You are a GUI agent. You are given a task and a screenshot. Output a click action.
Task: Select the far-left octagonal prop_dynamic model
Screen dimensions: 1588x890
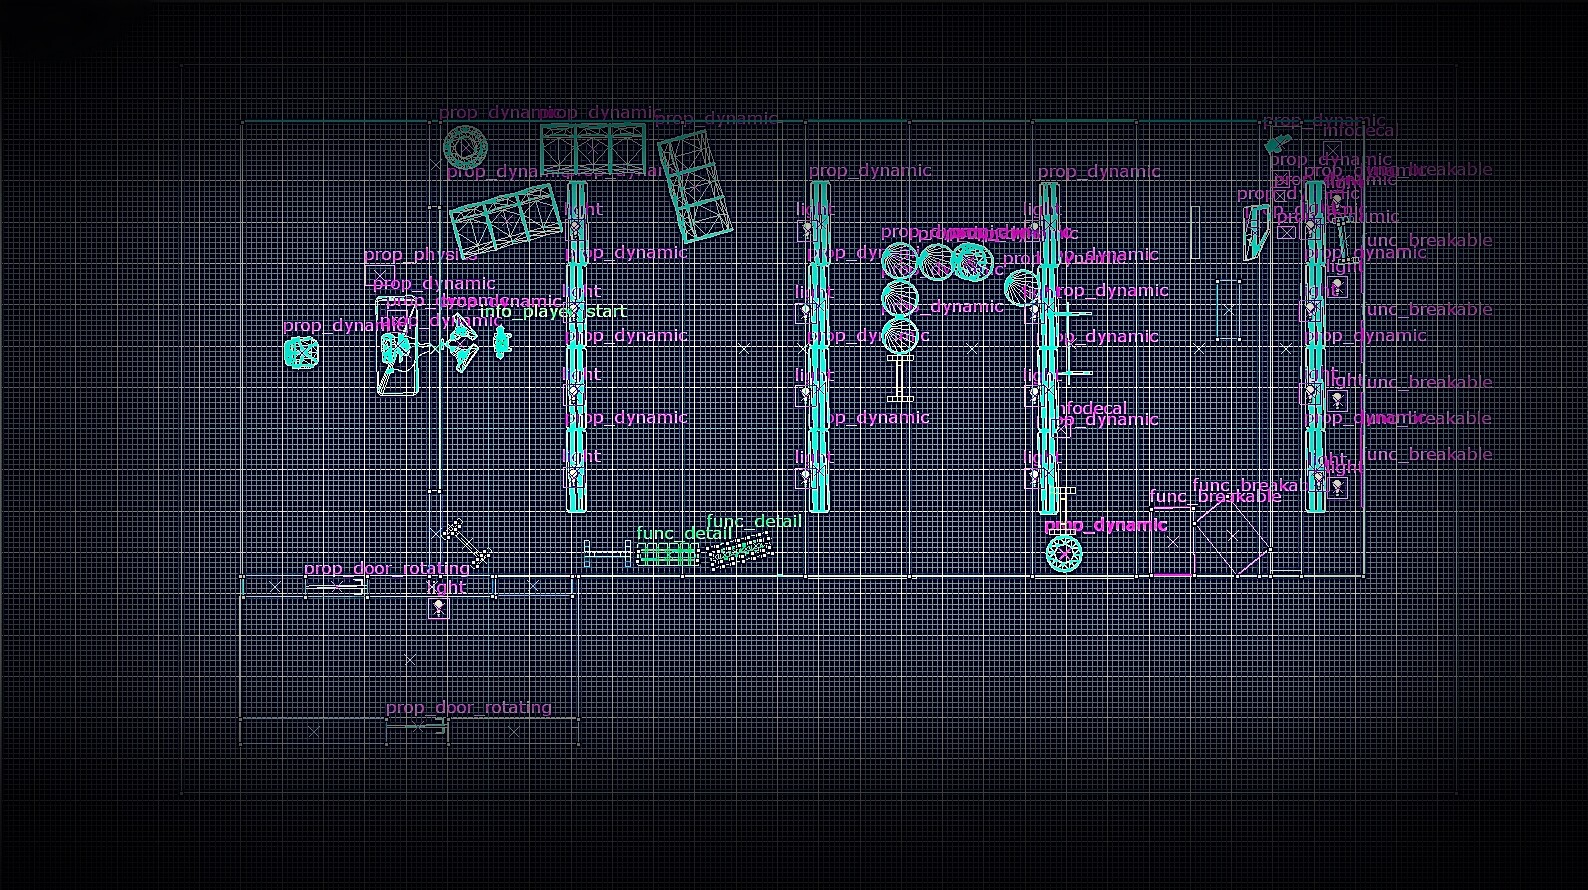coord(301,353)
